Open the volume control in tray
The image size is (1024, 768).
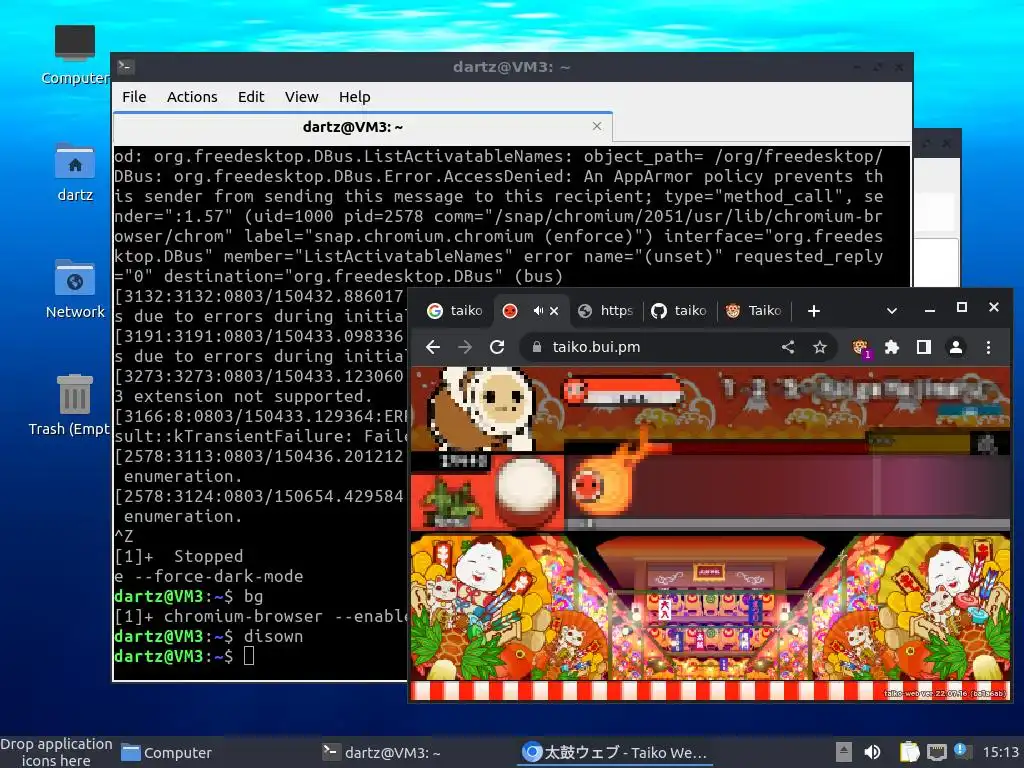click(872, 753)
